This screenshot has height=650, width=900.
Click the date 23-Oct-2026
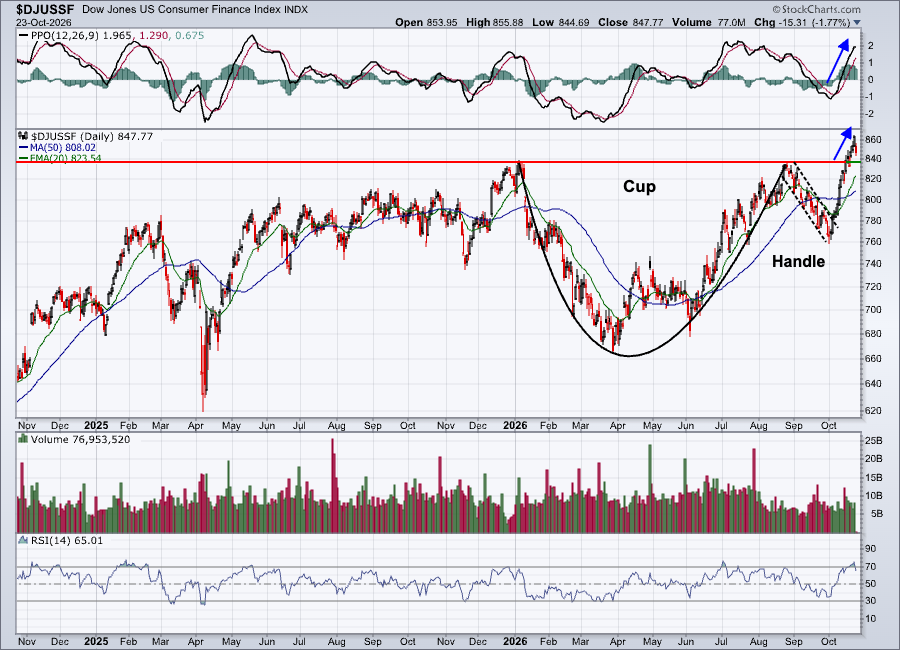point(44,22)
